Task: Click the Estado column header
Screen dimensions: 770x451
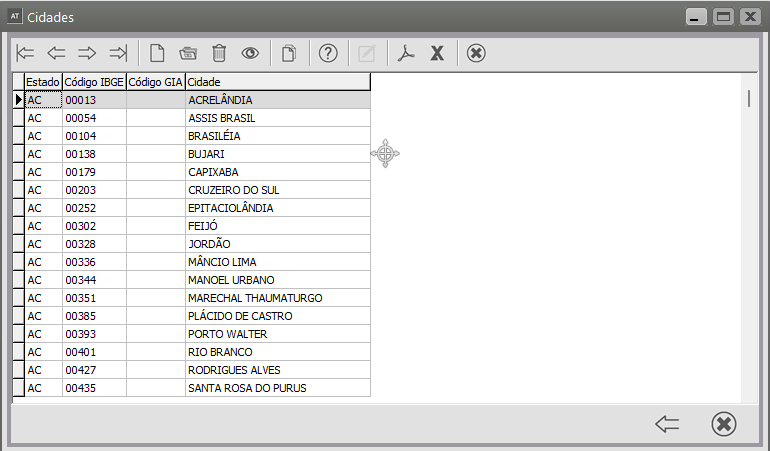Action: [x=43, y=82]
